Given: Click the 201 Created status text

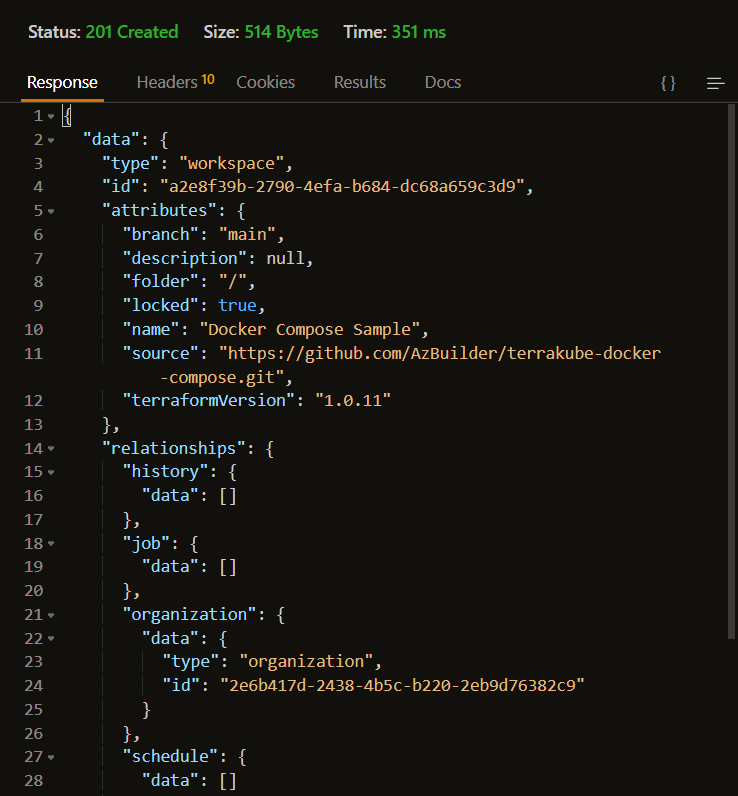Looking at the screenshot, I should (131, 32).
